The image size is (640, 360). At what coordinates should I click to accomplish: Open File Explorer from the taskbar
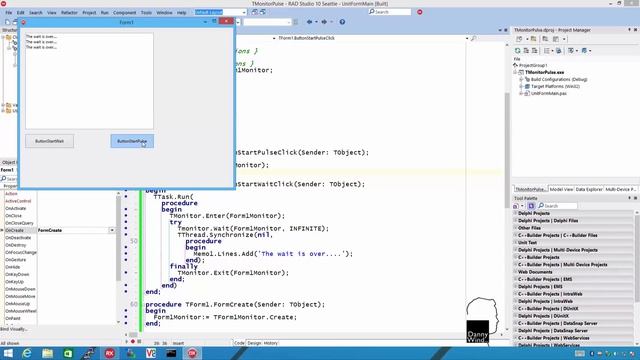click(x=47, y=353)
